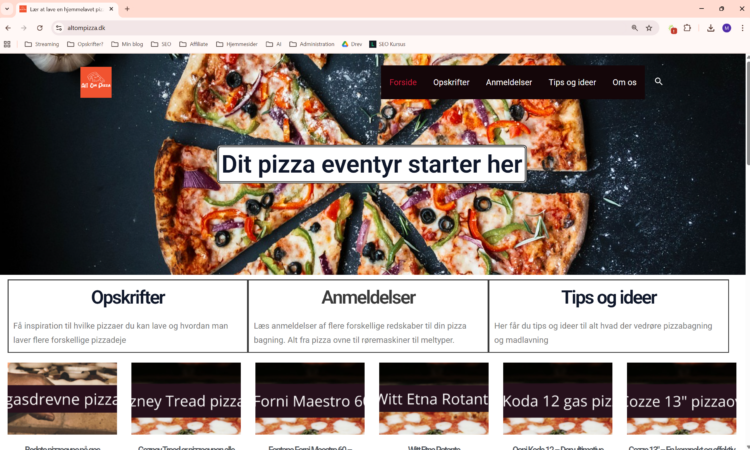750x450 pixels.
Task: Select Tips og ideer in navigation
Action: [572, 82]
